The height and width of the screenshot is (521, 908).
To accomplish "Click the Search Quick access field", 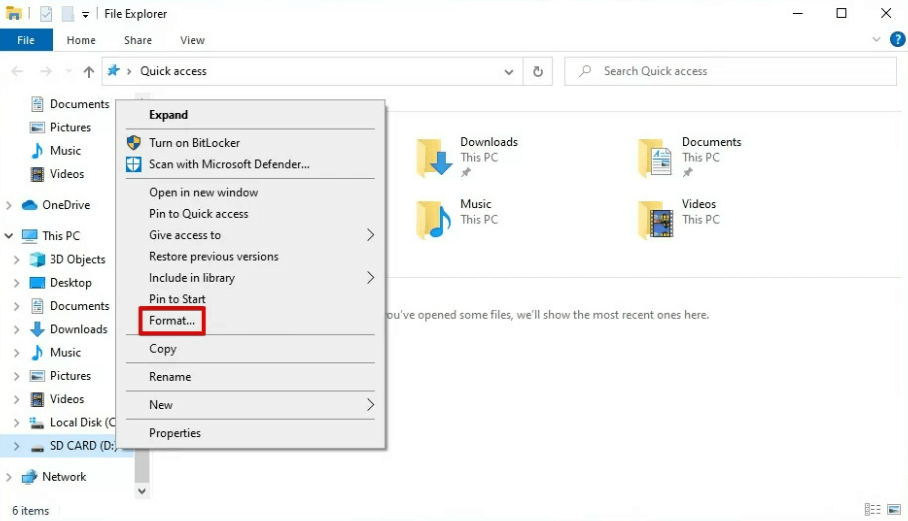I will point(730,71).
